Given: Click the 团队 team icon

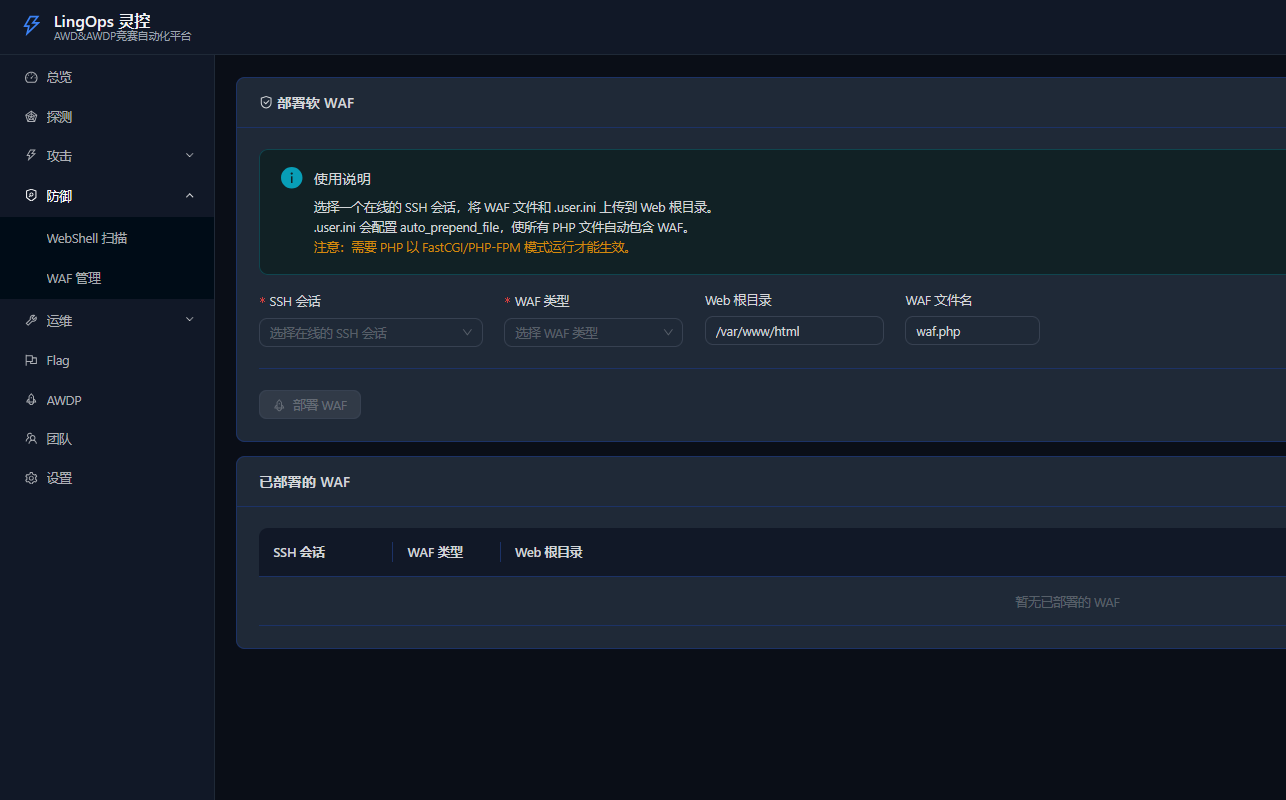Looking at the screenshot, I should click(31, 439).
